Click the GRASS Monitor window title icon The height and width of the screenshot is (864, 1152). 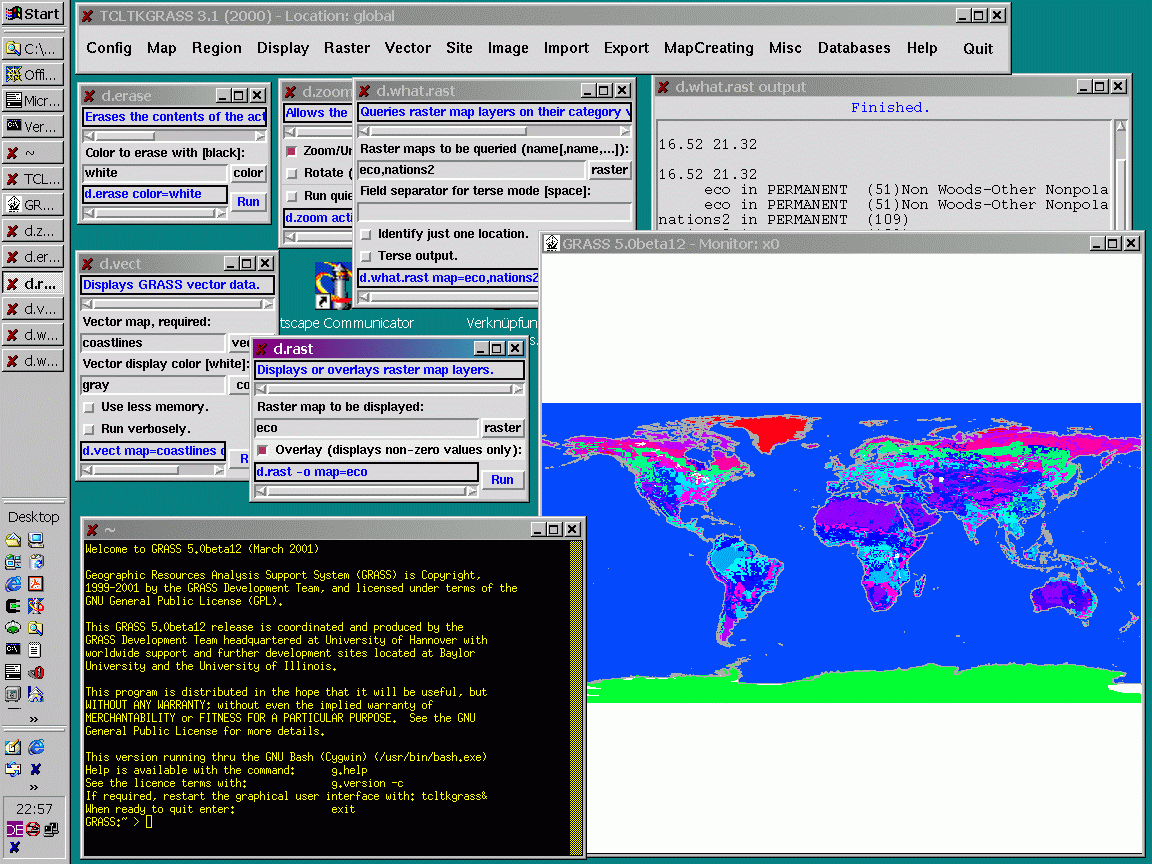click(x=551, y=244)
